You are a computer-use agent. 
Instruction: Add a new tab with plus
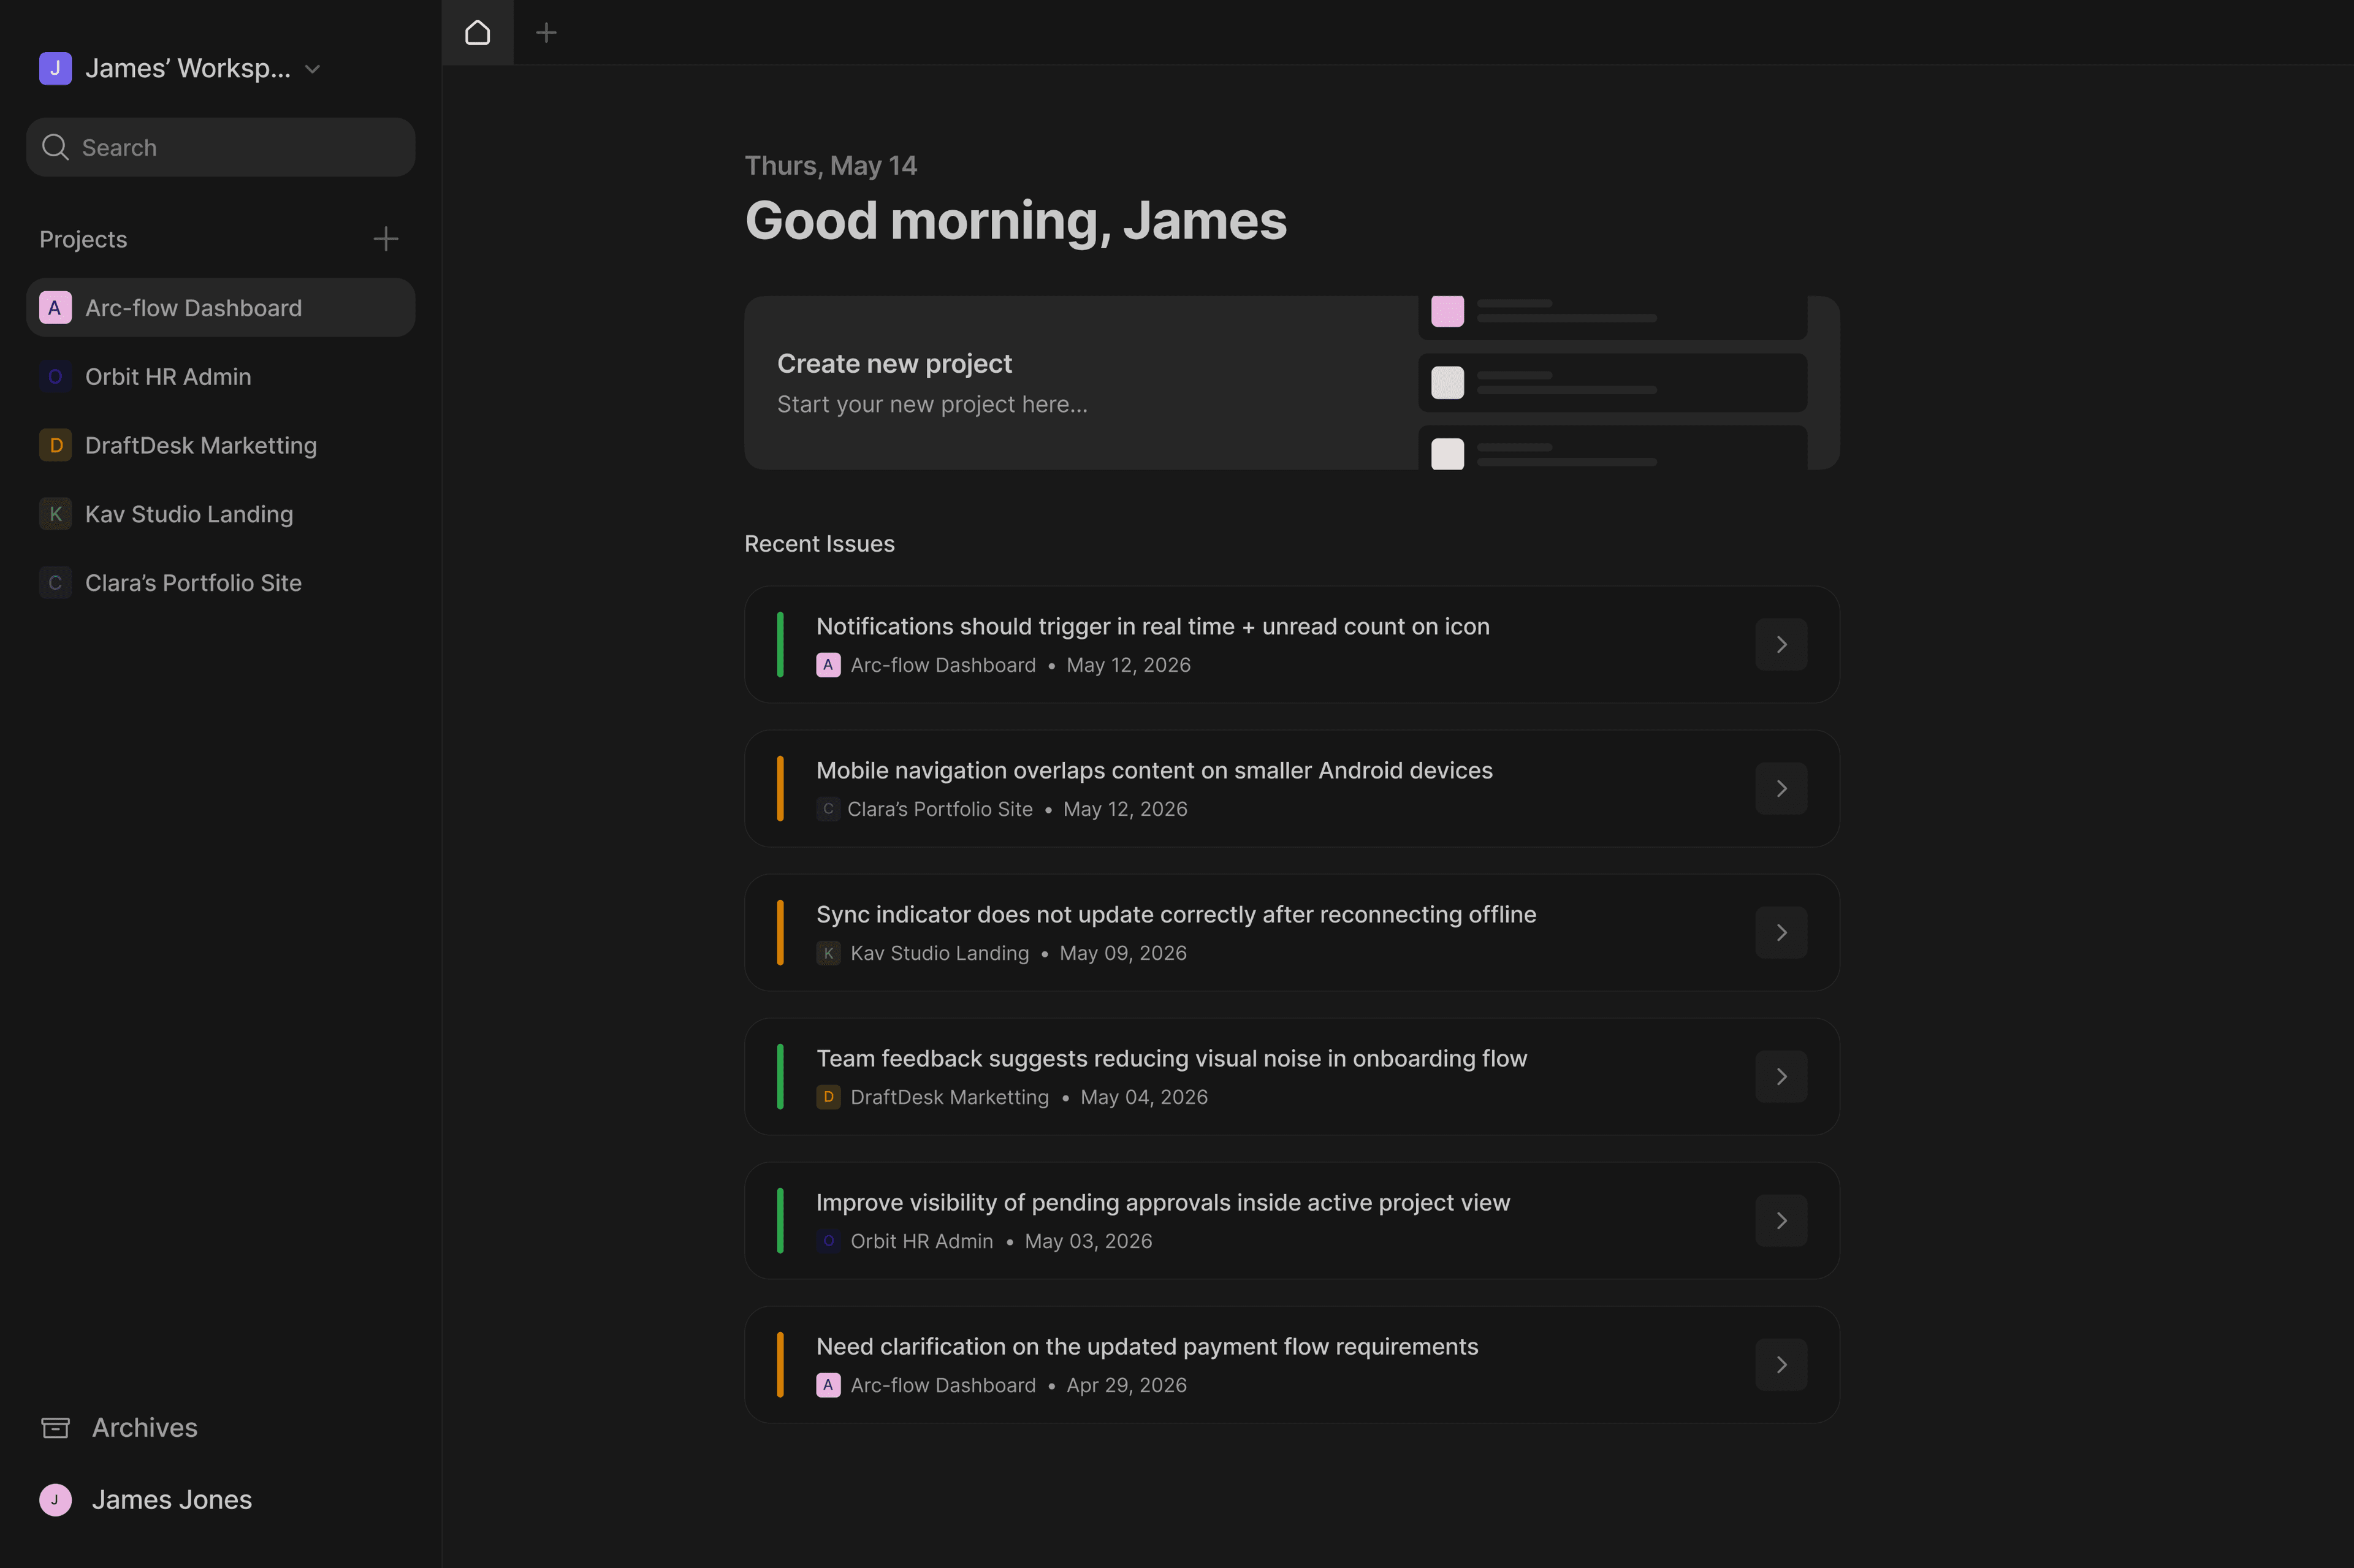pyautogui.click(x=546, y=33)
